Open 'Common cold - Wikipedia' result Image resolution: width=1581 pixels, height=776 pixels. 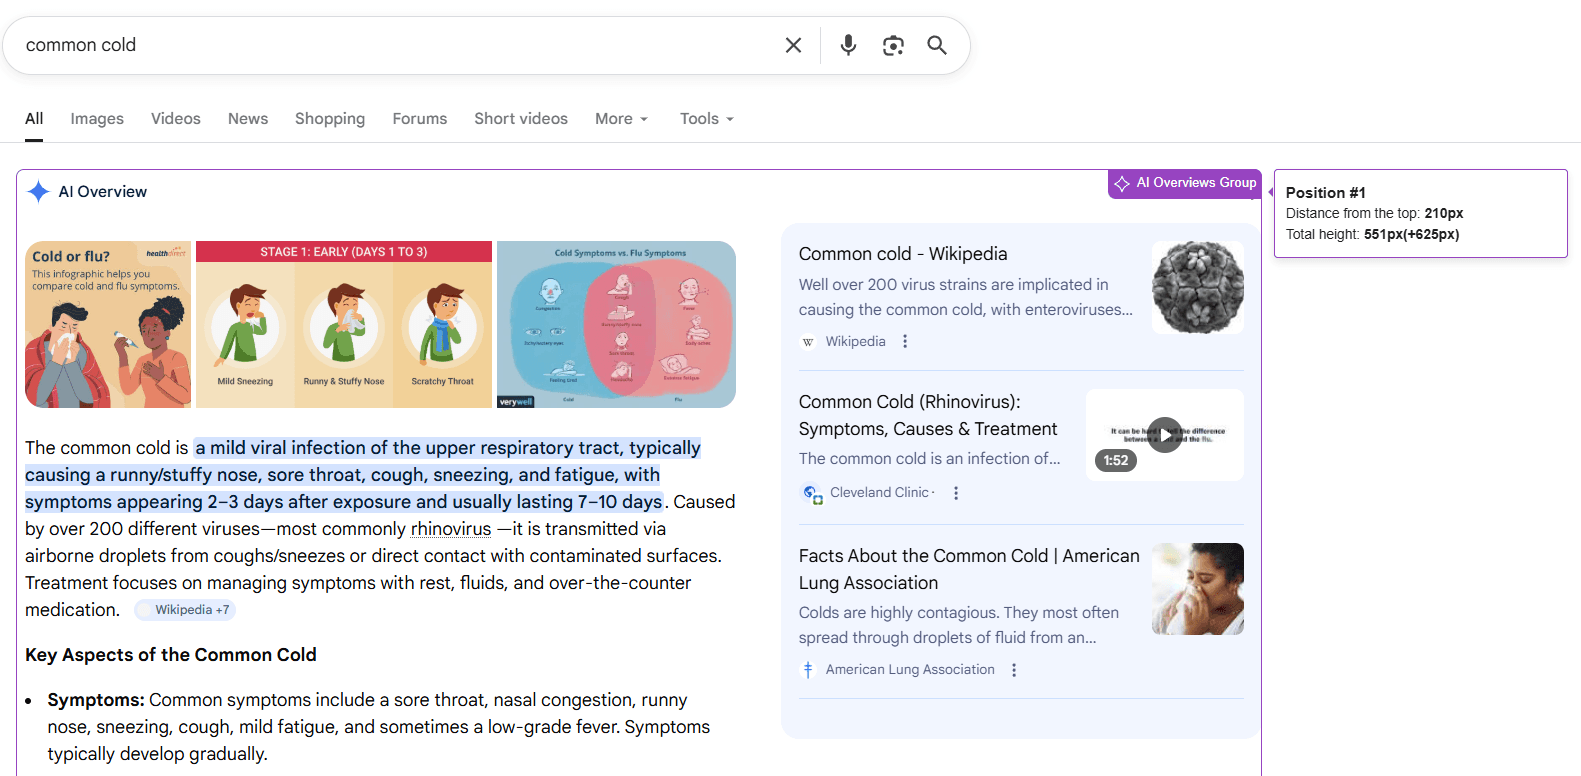pos(903,254)
